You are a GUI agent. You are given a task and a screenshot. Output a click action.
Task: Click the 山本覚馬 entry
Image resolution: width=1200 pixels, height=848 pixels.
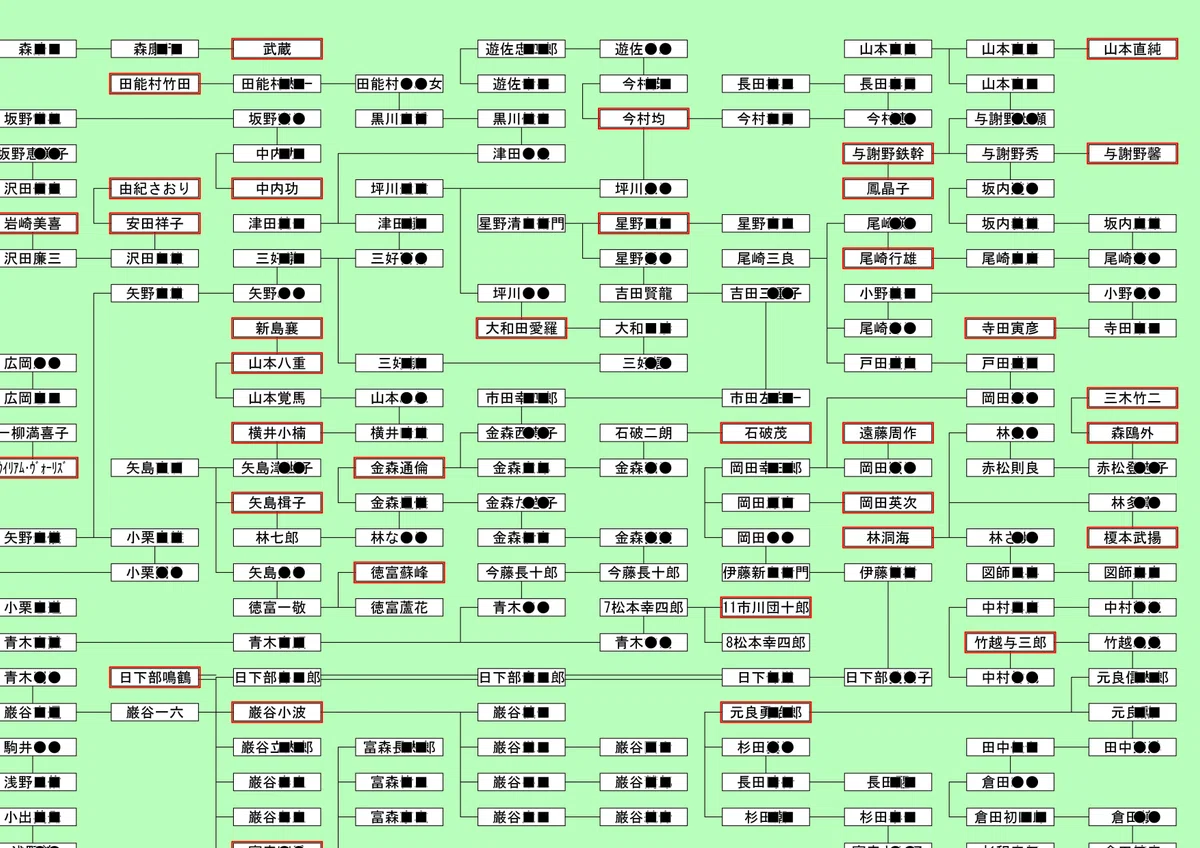tap(277, 398)
